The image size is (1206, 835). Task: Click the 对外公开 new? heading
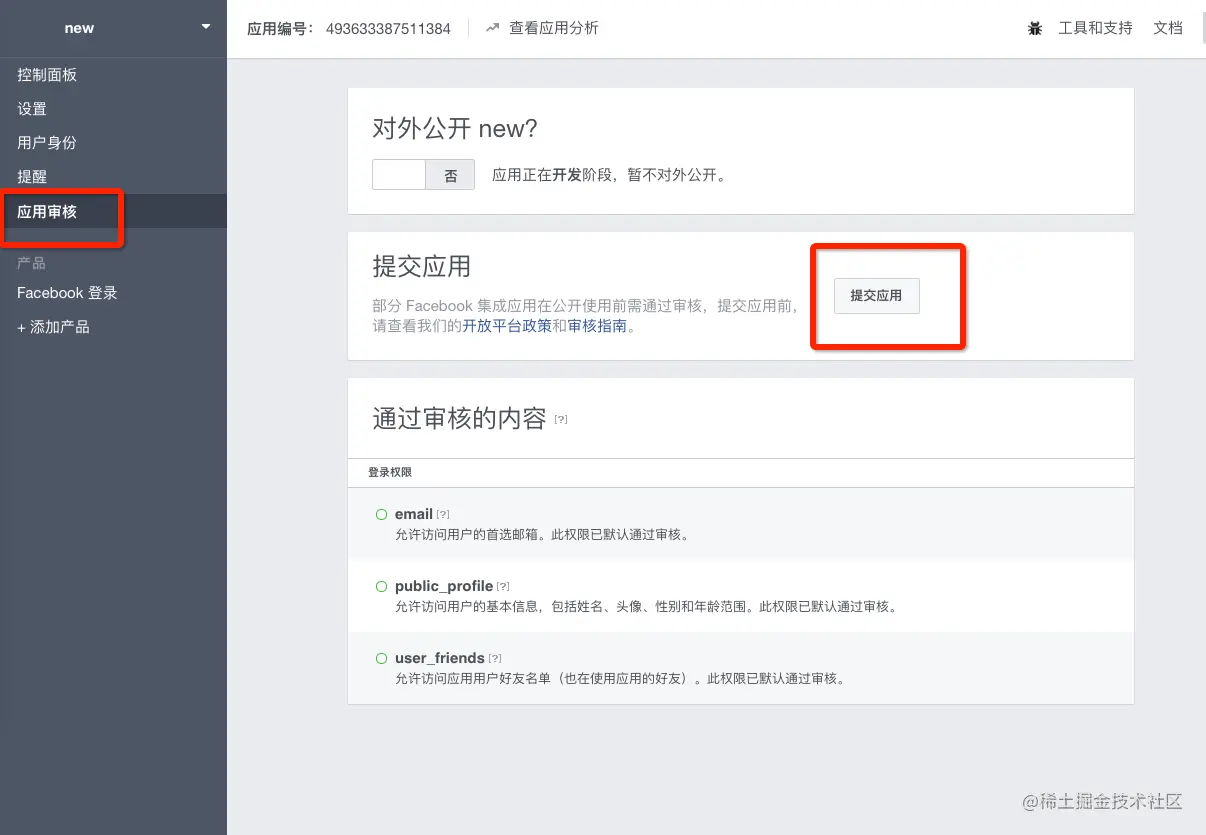point(455,128)
